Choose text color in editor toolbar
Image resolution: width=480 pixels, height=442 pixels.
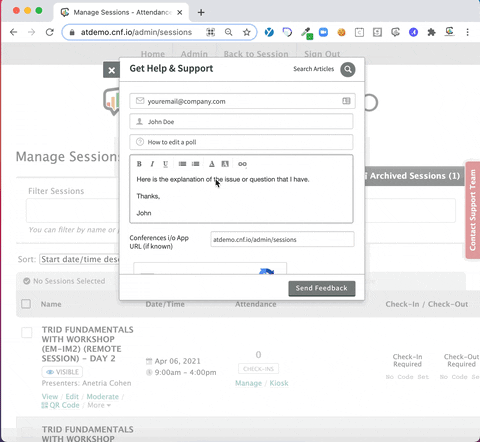[212, 164]
